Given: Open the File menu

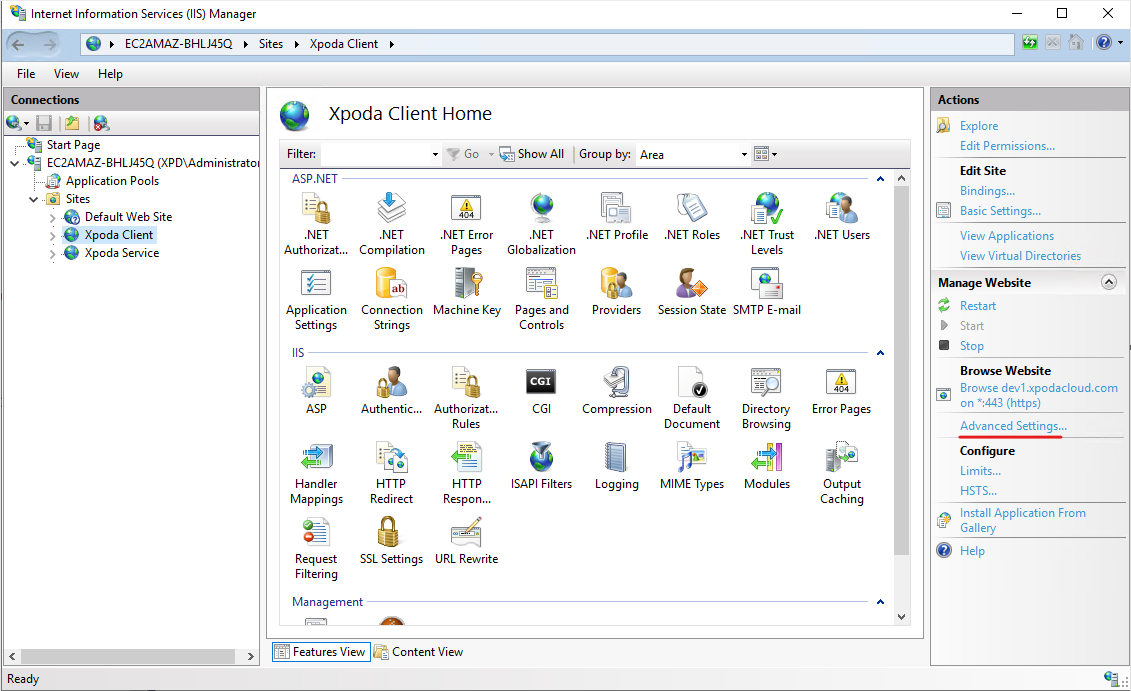Looking at the screenshot, I should (x=26, y=74).
